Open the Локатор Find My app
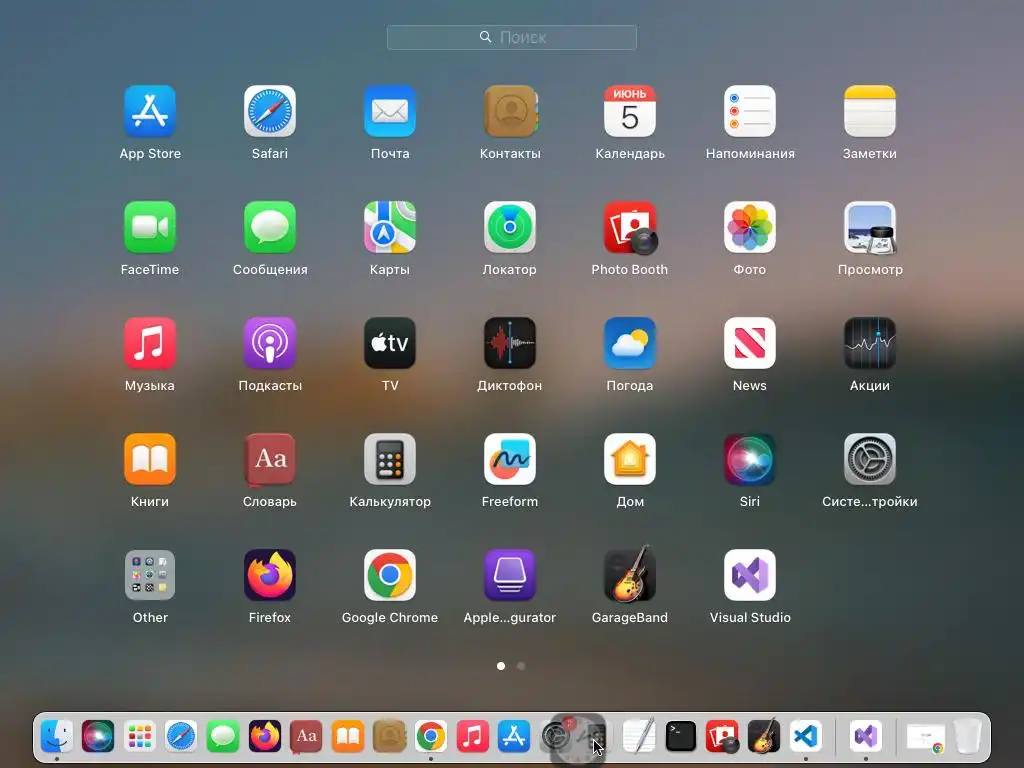Screen dimensions: 1024x768 coord(510,227)
